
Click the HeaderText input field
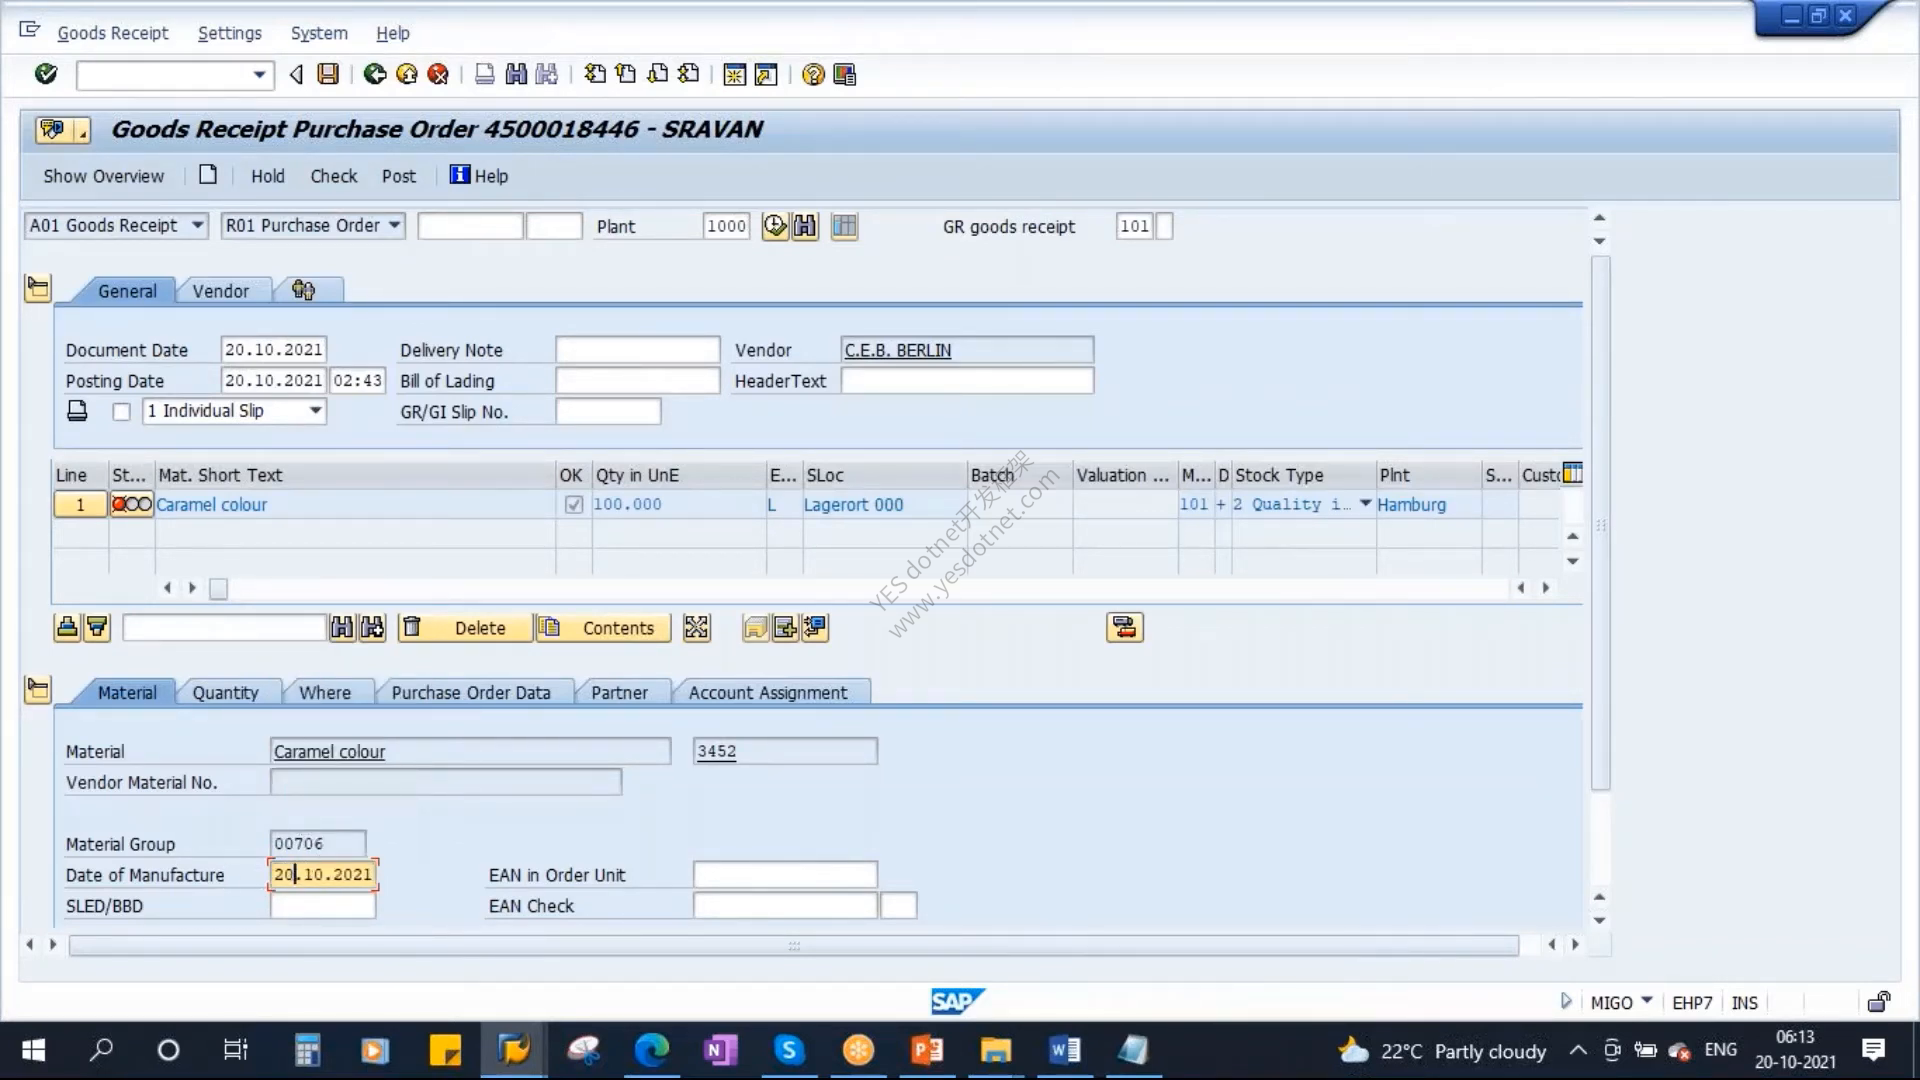(967, 381)
